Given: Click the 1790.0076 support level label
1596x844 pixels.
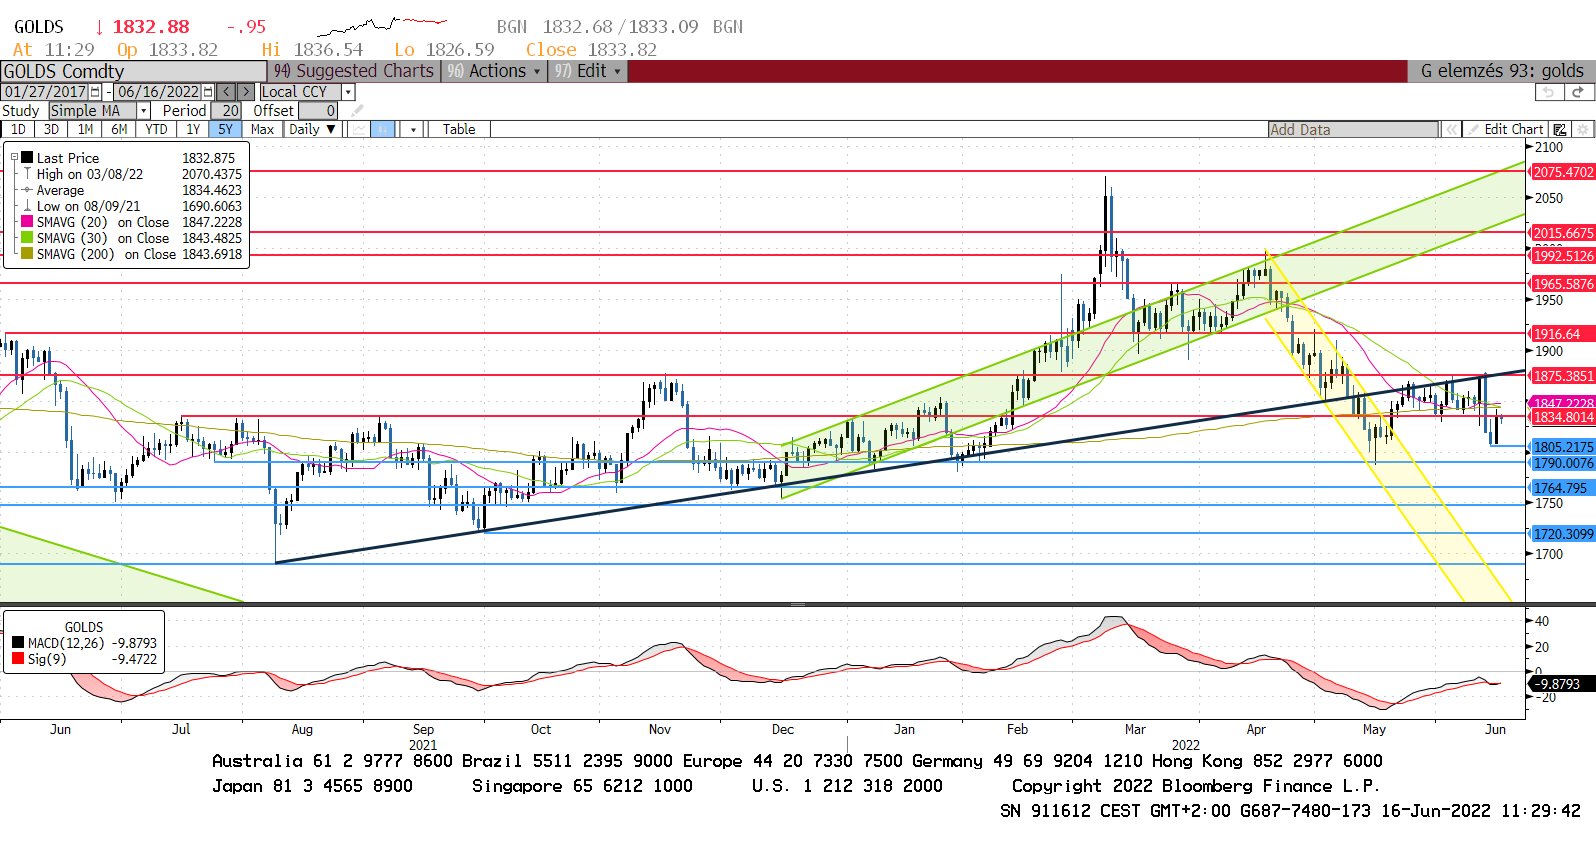Looking at the screenshot, I should pyautogui.click(x=1563, y=463).
